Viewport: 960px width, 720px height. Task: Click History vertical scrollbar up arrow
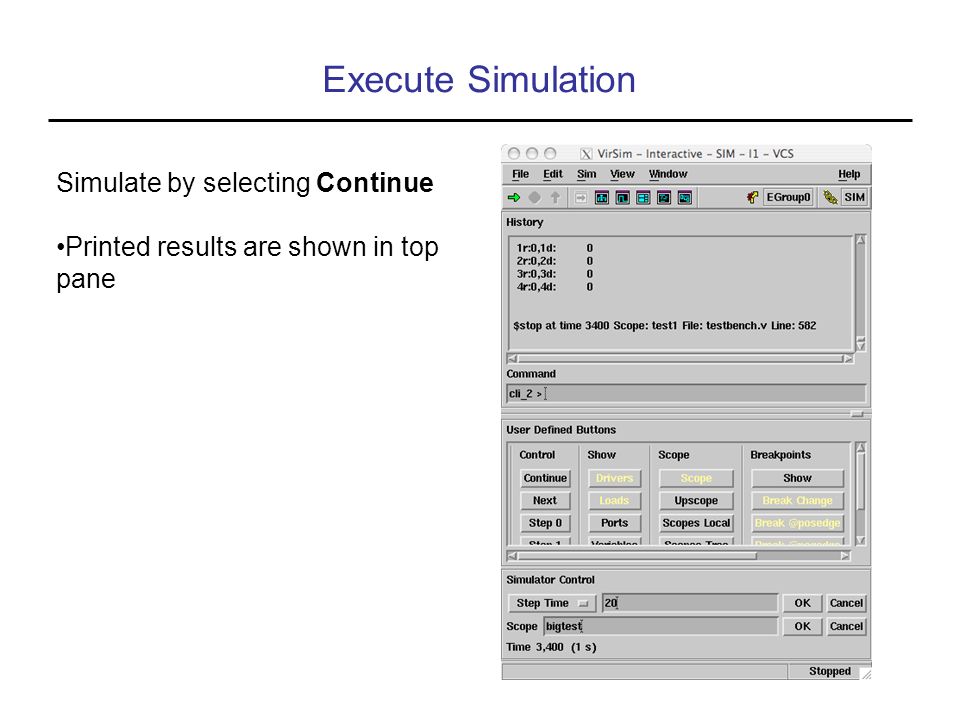(x=860, y=240)
